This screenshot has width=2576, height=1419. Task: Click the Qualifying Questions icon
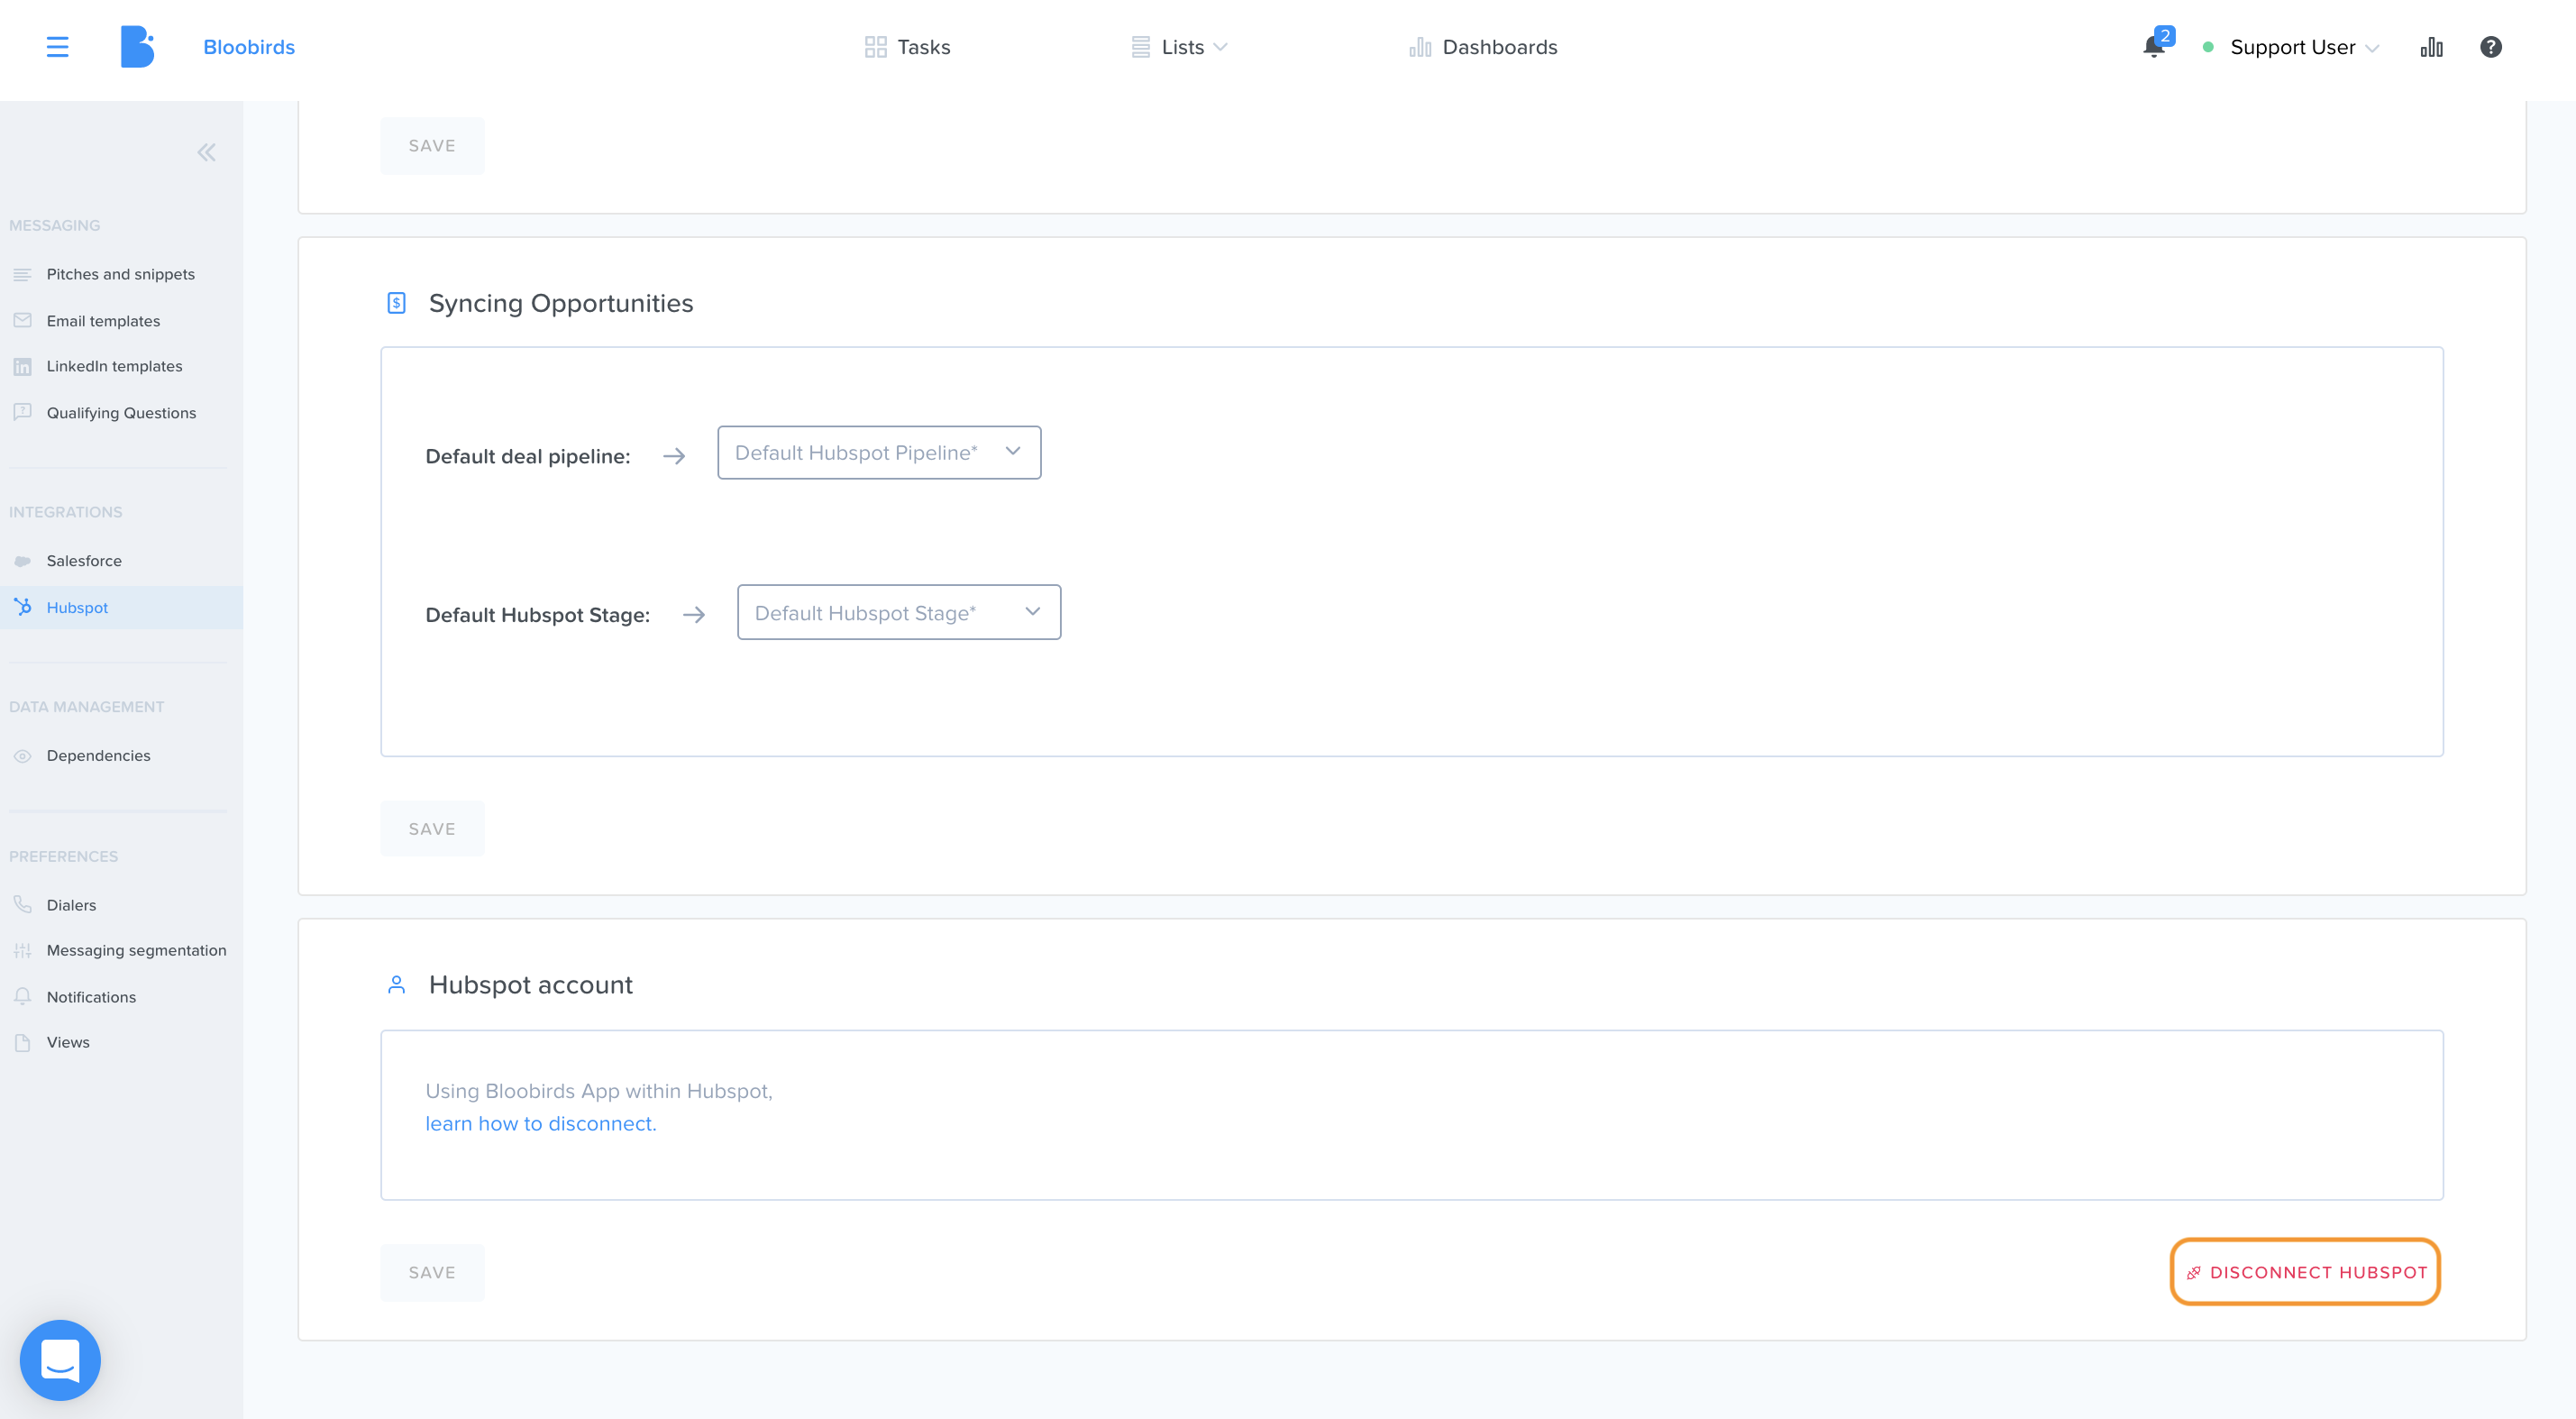tap(22, 412)
